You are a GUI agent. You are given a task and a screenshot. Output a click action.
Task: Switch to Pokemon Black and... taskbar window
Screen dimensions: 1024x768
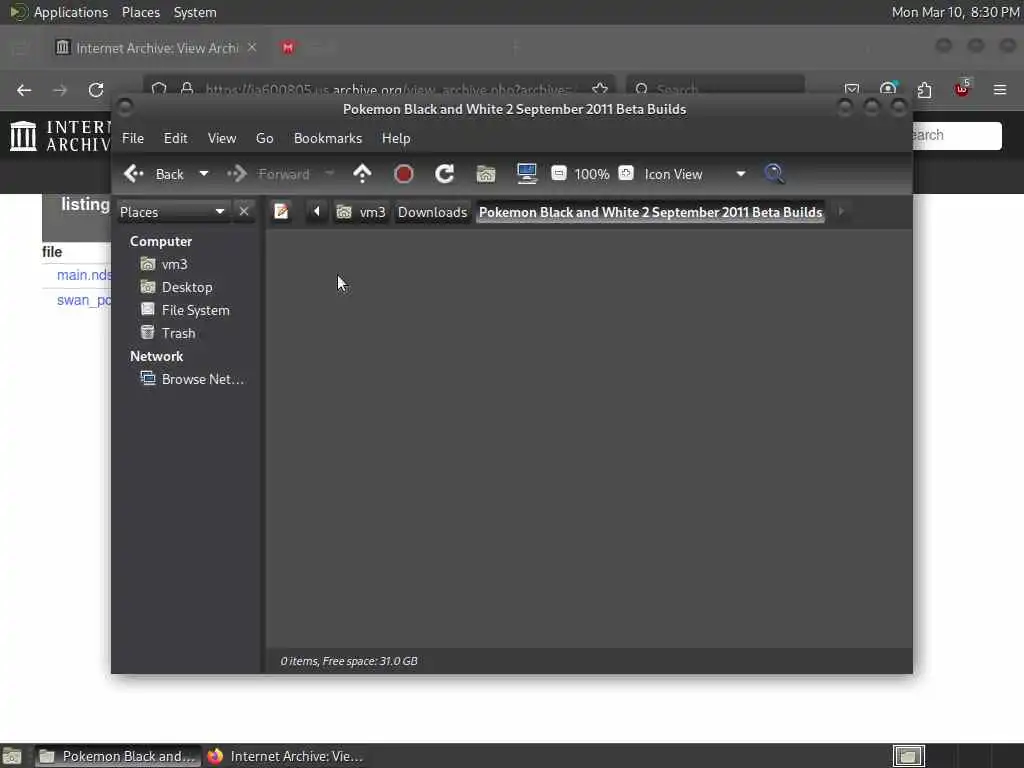(118, 756)
